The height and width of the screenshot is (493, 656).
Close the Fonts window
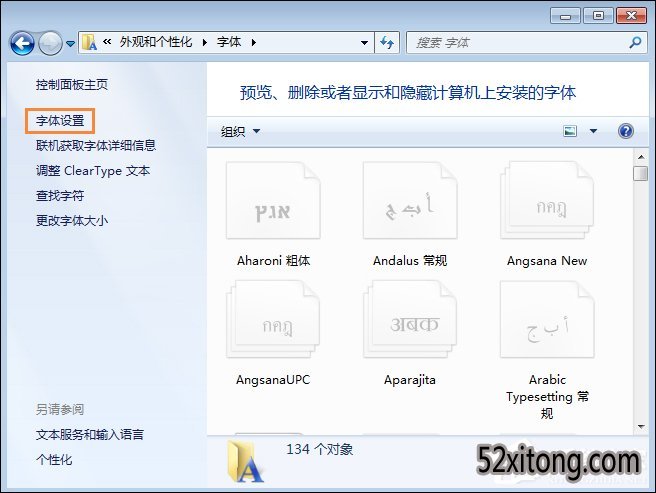point(631,16)
